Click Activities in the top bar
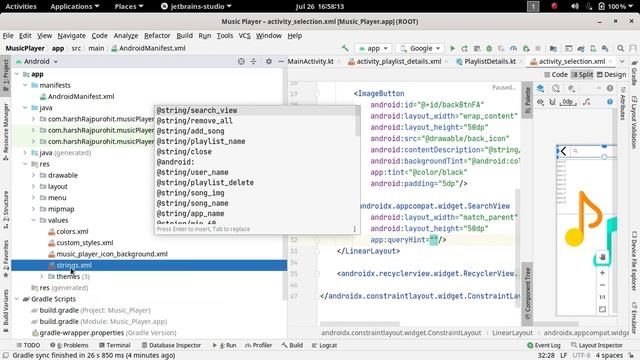This screenshot has height=360, width=640. pos(20,6)
